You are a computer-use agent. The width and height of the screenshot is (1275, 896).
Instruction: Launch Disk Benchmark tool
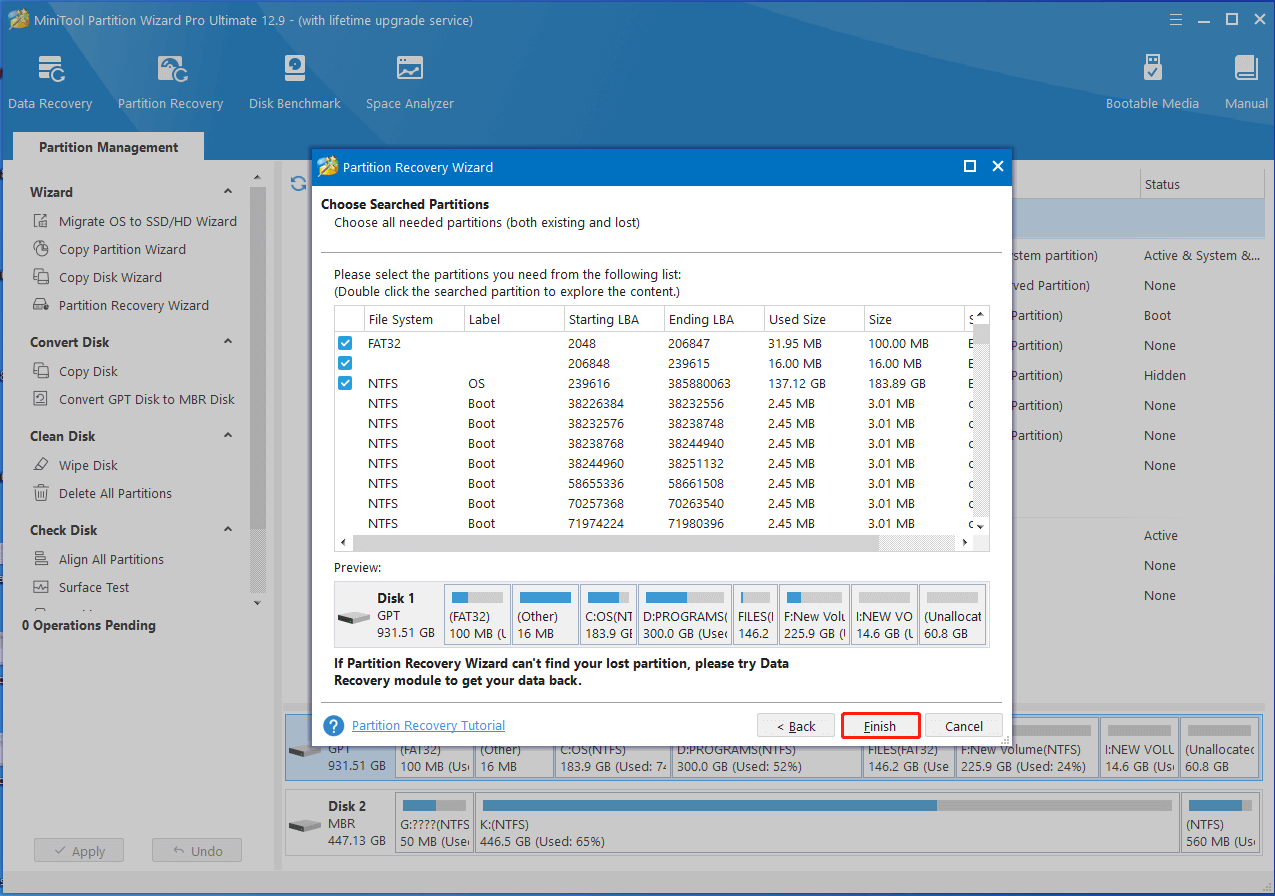click(x=295, y=70)
